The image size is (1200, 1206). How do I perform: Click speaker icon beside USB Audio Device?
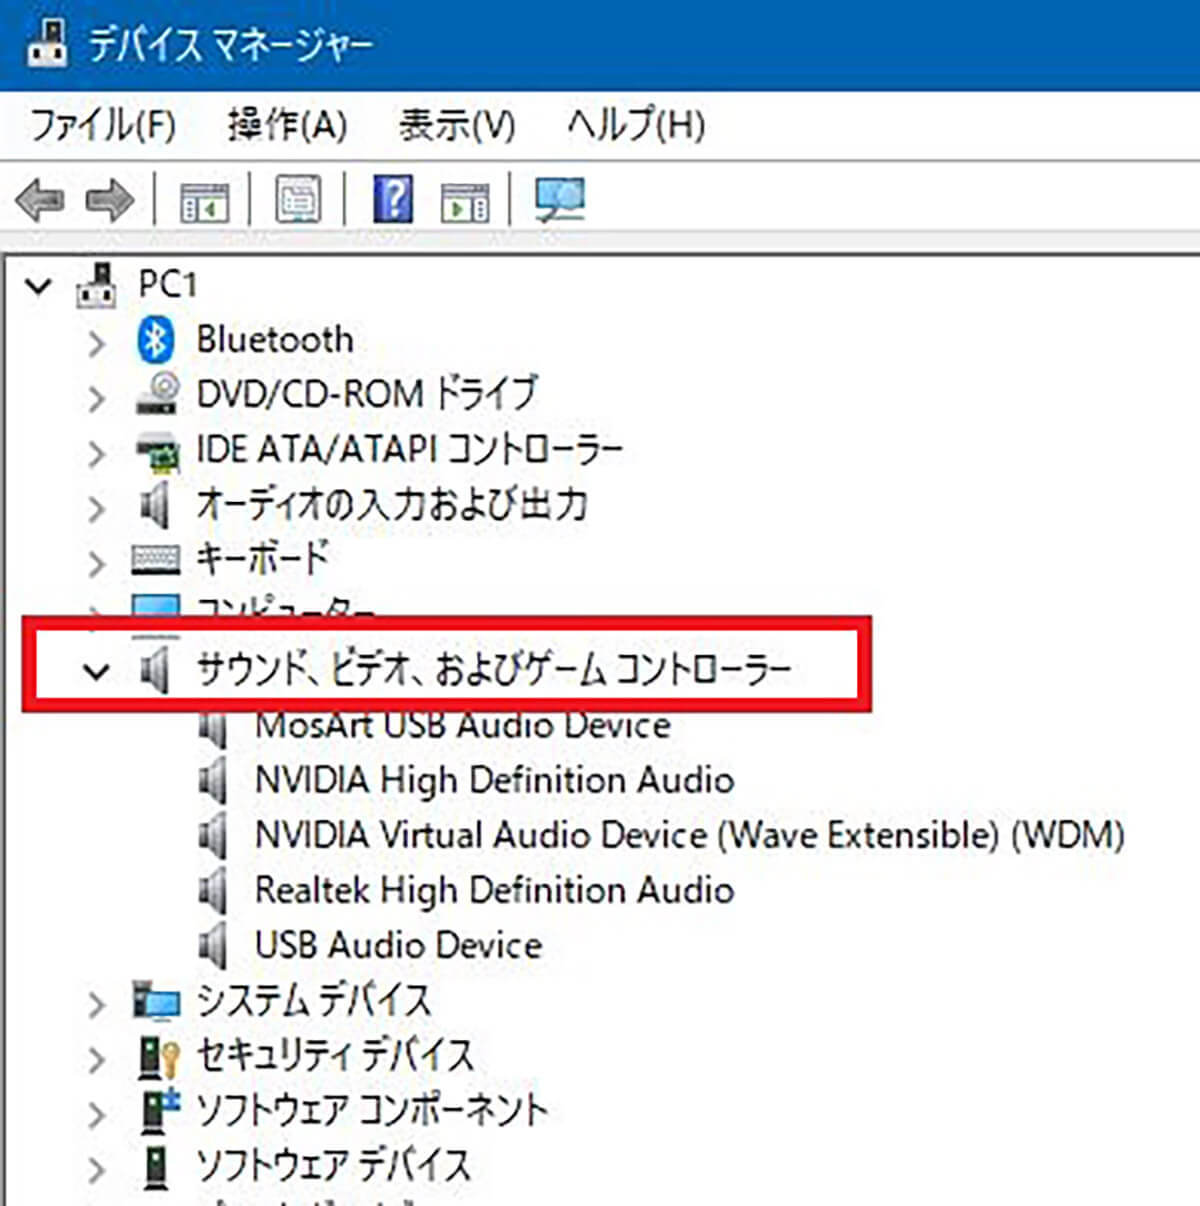point(212,945)
